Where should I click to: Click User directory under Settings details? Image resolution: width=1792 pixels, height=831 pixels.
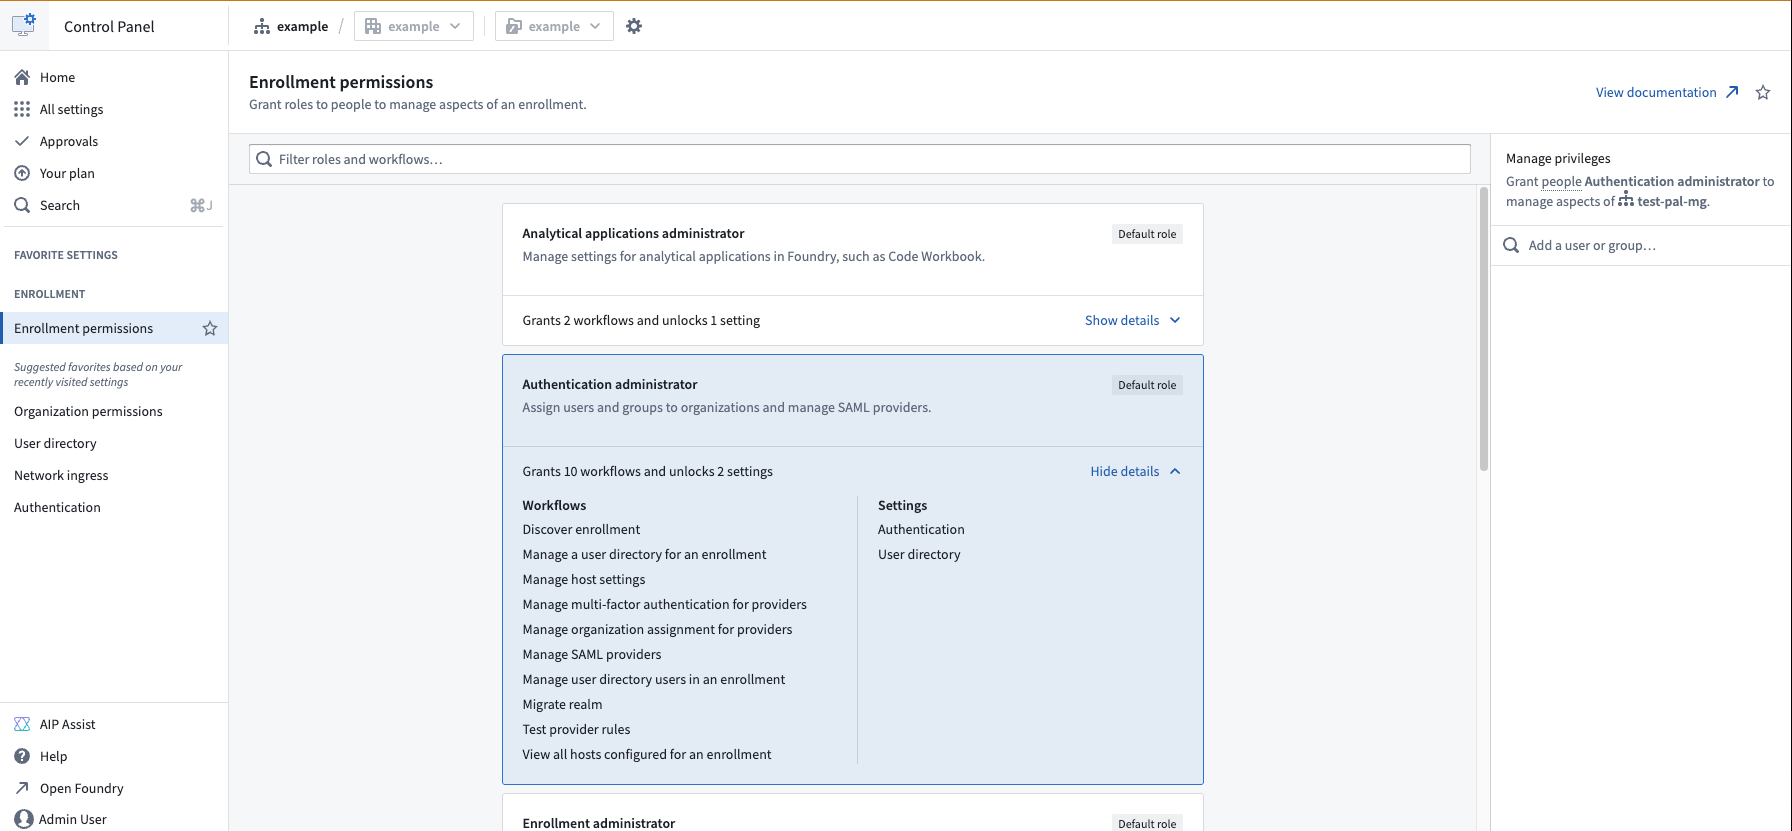[919, 554]
